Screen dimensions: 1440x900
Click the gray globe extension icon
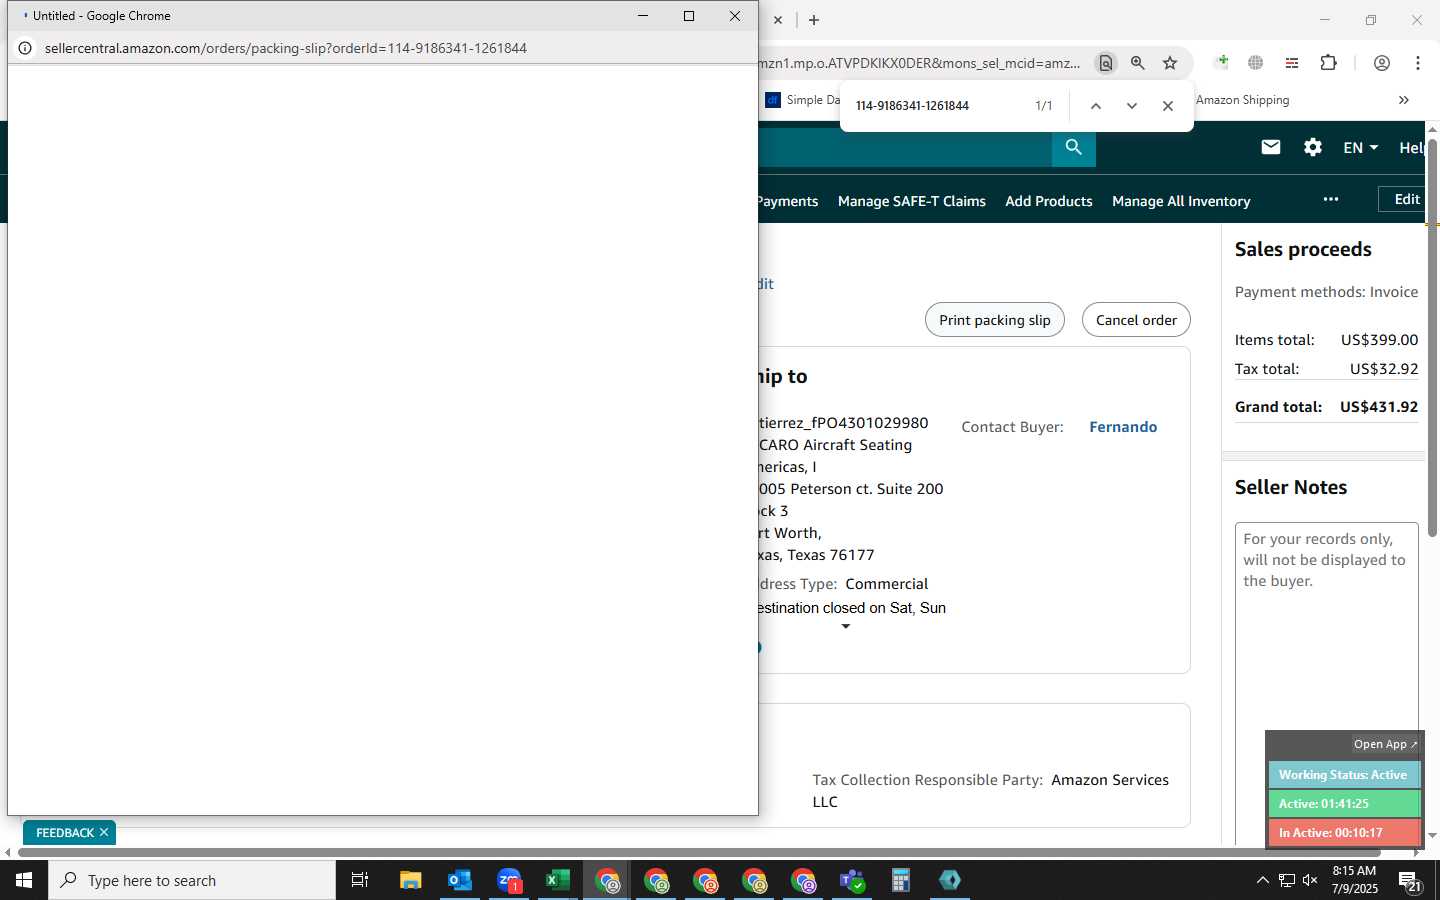pos(1256,63)
